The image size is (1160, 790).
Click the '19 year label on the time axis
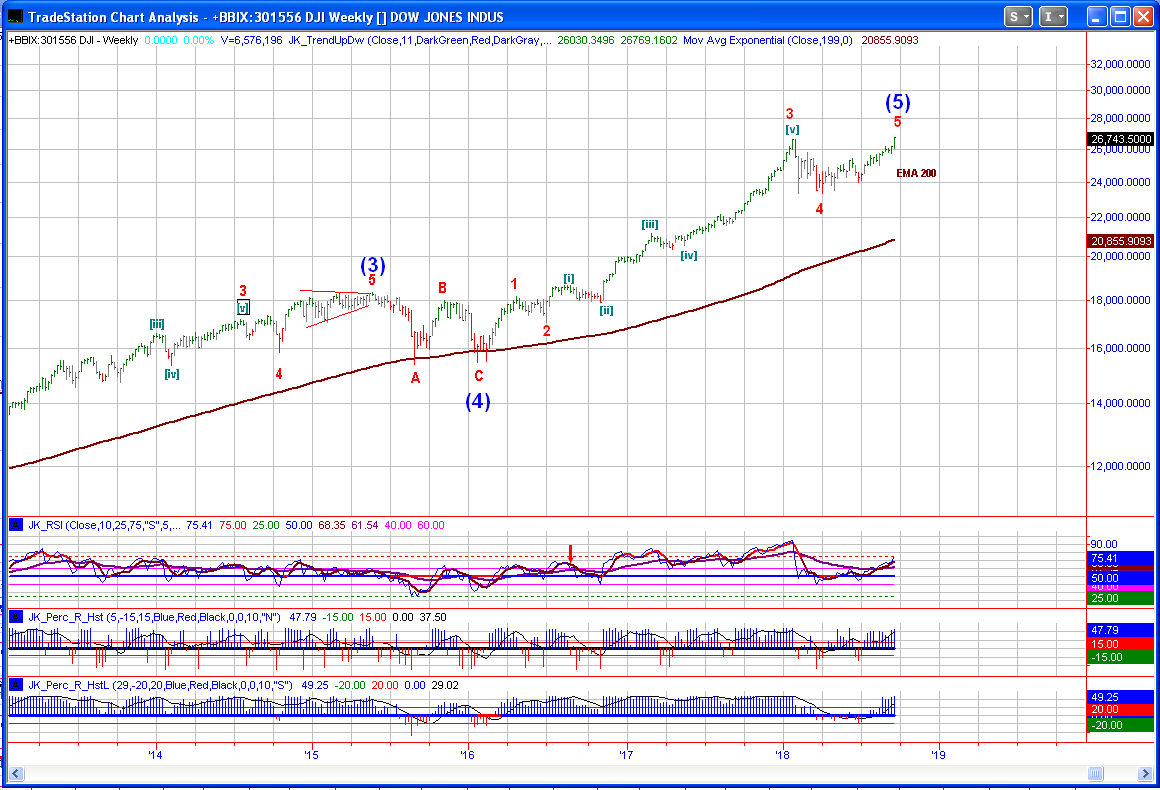(938, 755)
